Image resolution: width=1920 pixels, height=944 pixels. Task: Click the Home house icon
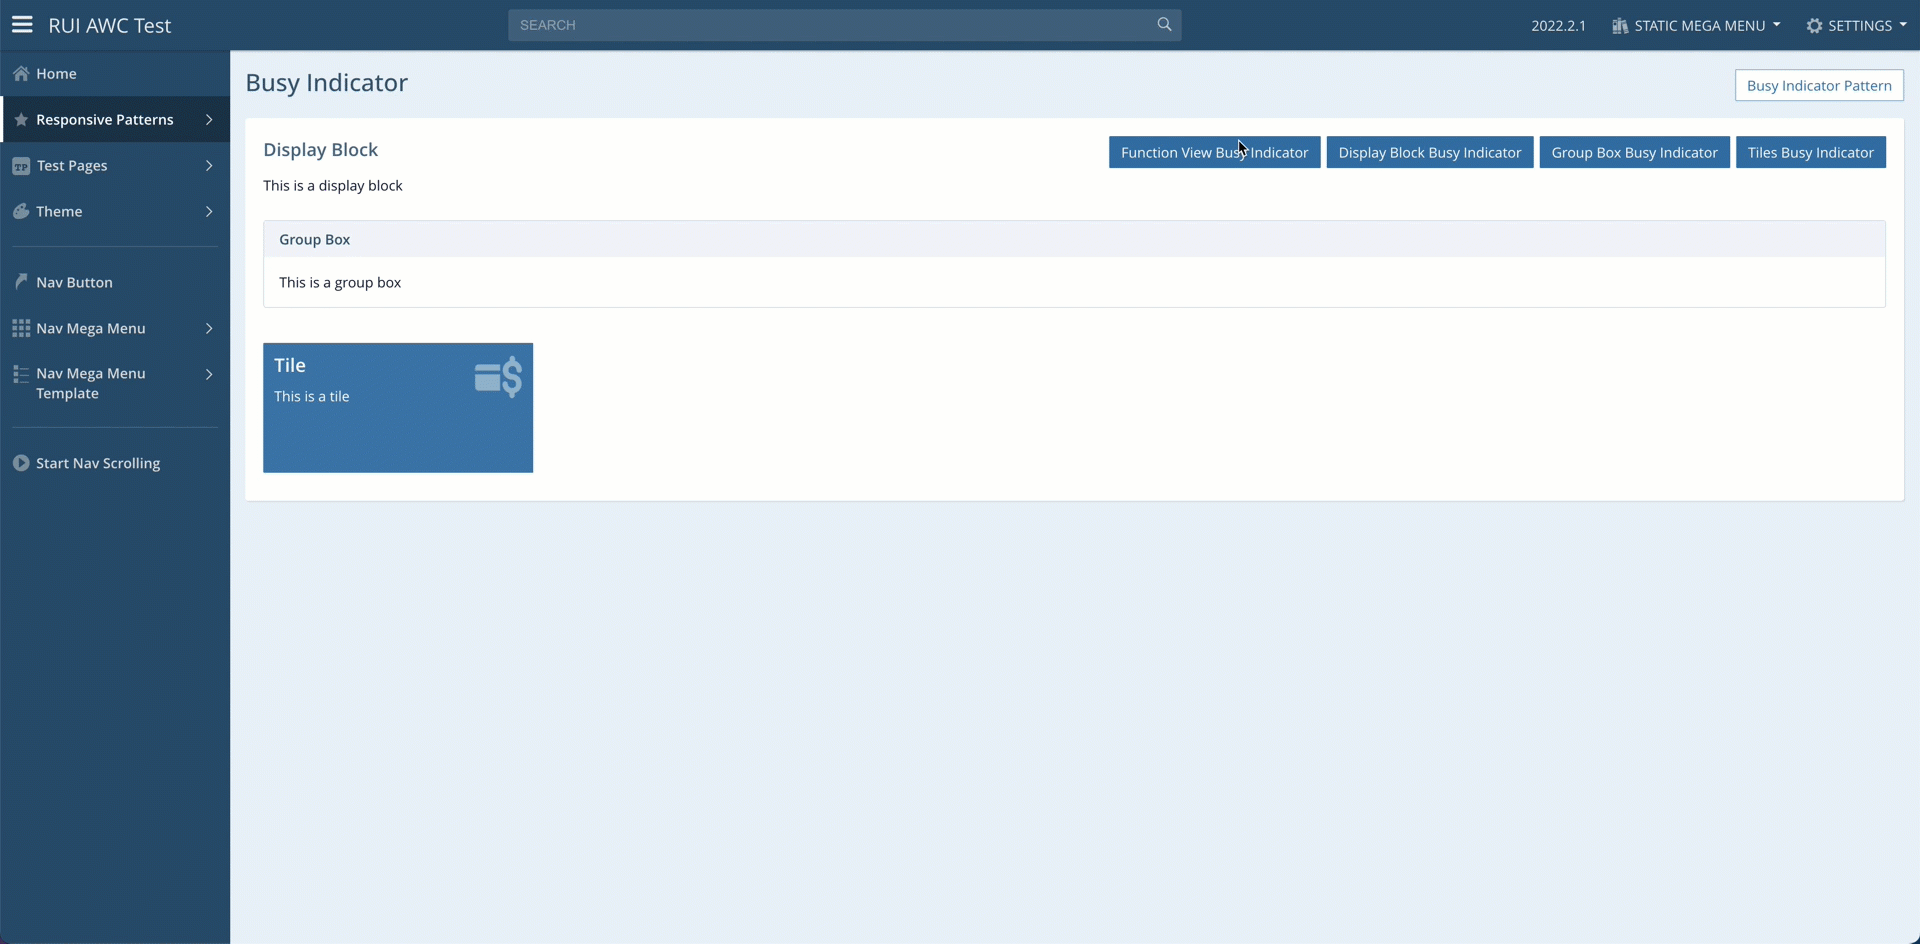pyautogui.click(x=21, y=74)
